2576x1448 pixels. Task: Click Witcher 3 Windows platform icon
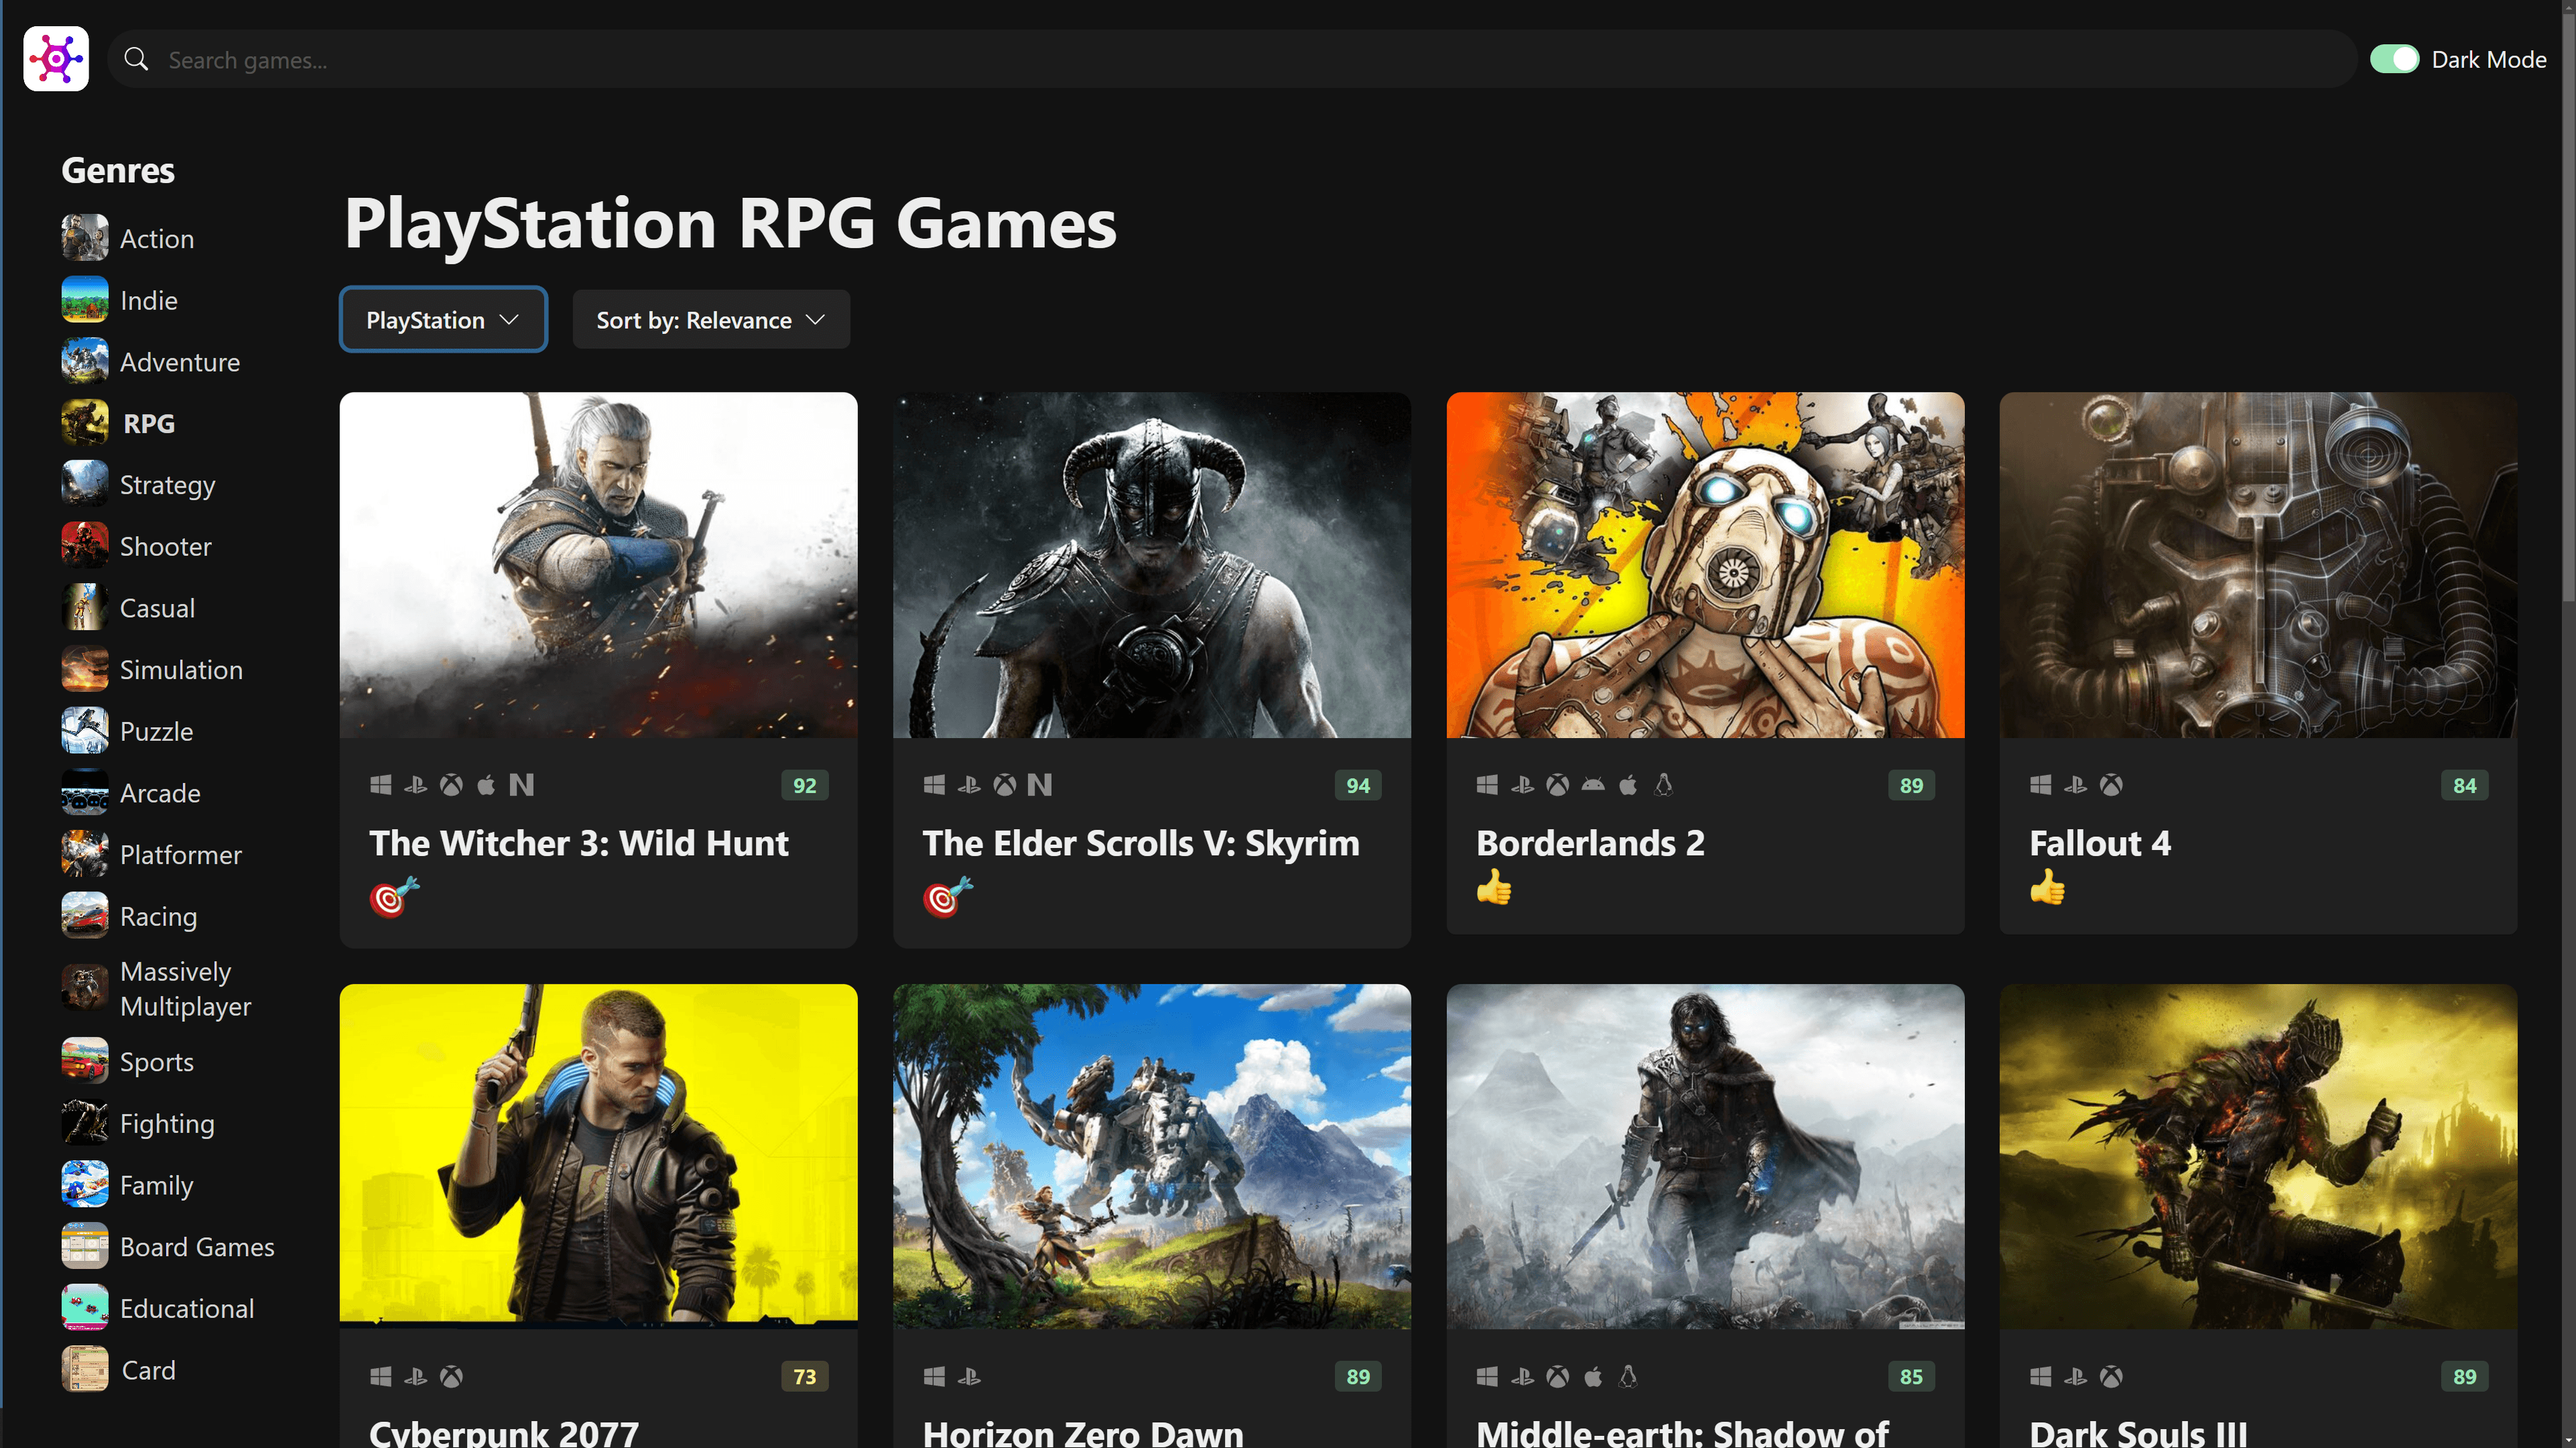[x=380, y=785]
